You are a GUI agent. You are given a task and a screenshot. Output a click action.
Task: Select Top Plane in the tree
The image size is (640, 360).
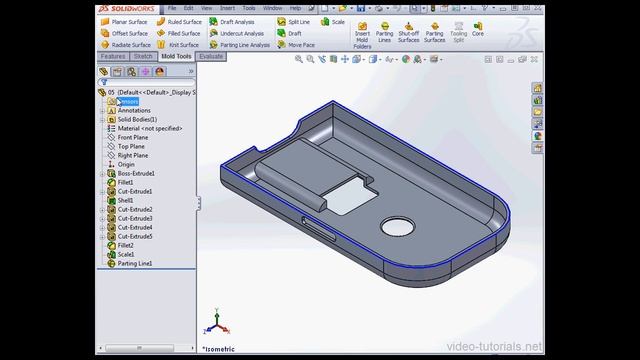tap(131, 147)
